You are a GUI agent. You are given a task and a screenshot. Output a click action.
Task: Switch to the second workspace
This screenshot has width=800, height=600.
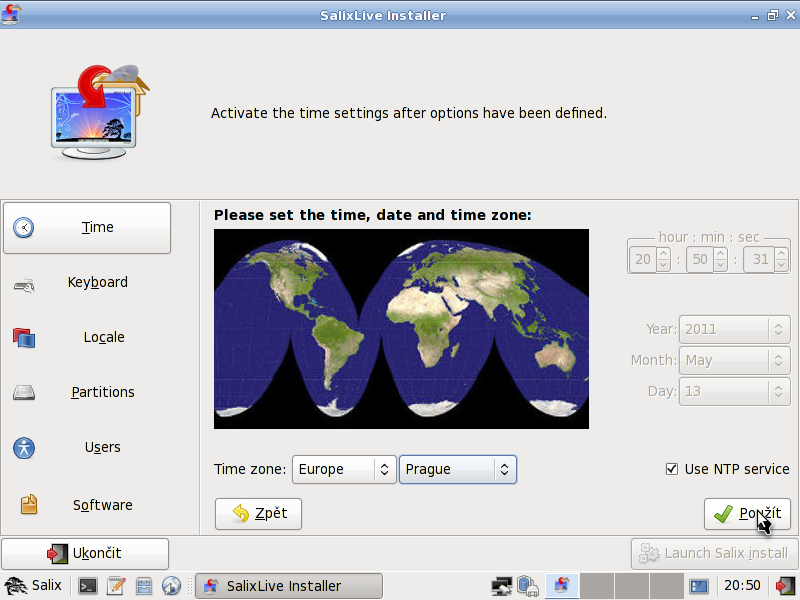[x=596, y=586]
